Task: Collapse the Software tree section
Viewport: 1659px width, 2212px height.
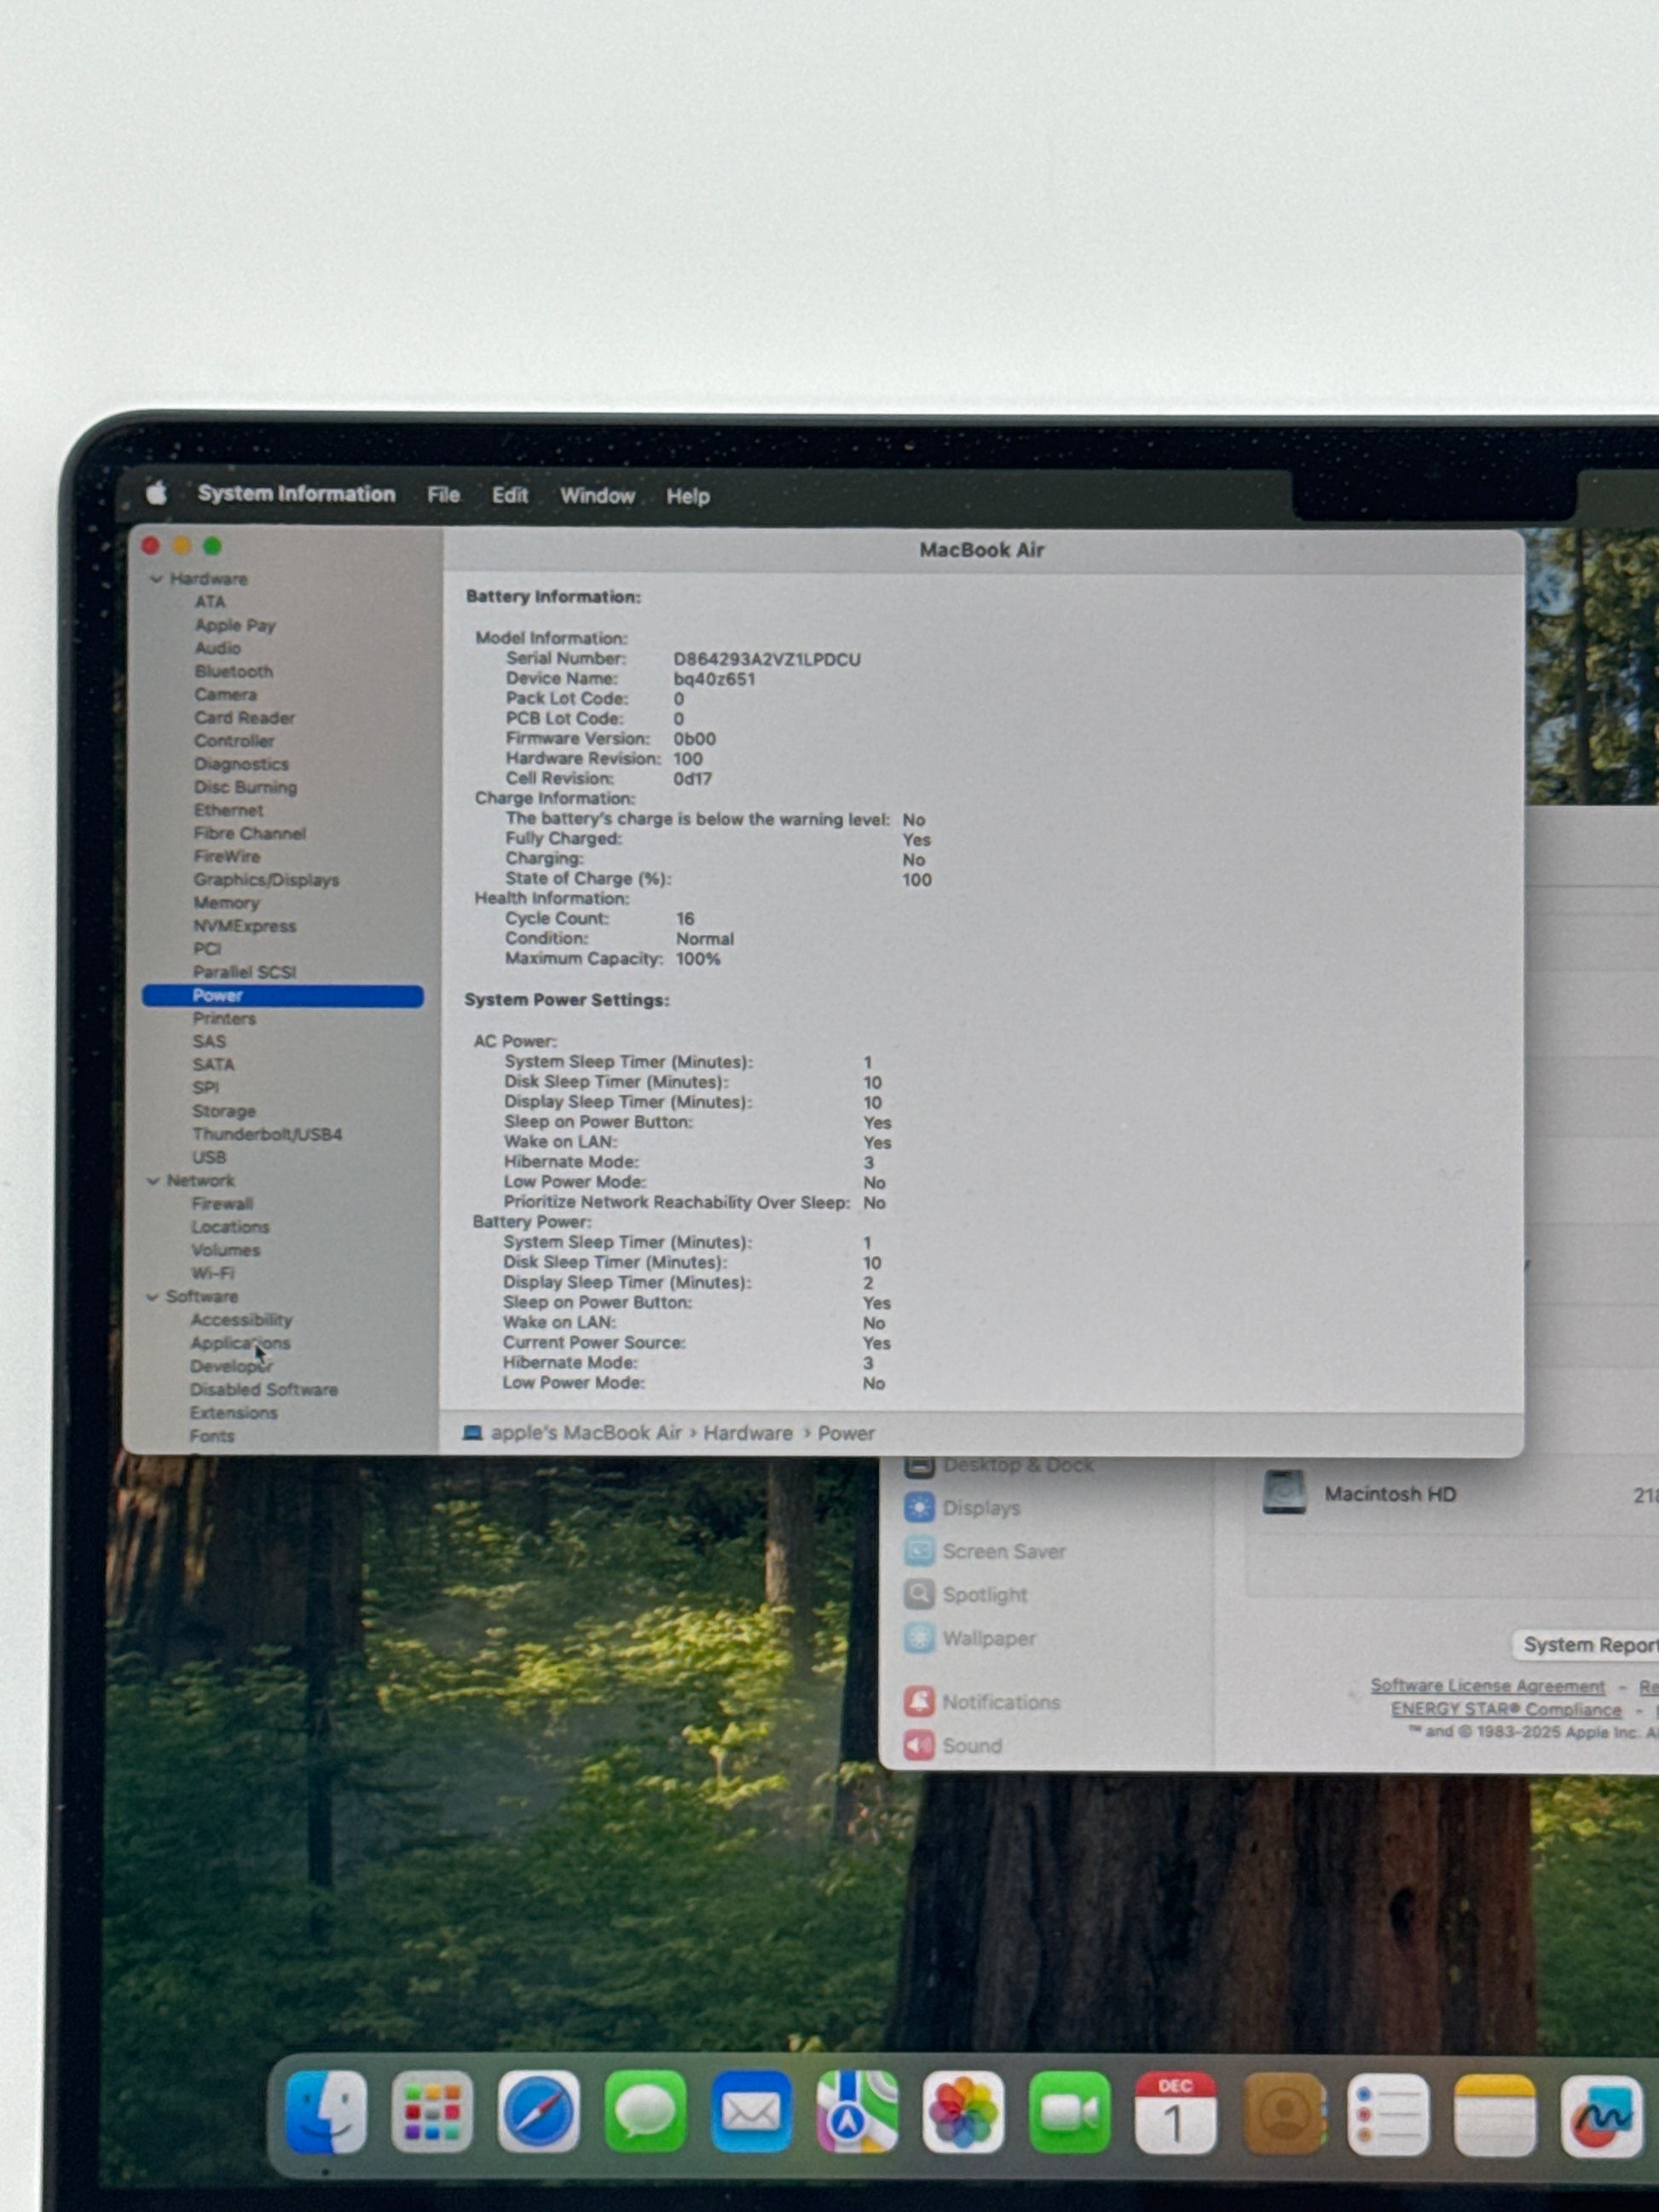Action: tap(152, 1297)
